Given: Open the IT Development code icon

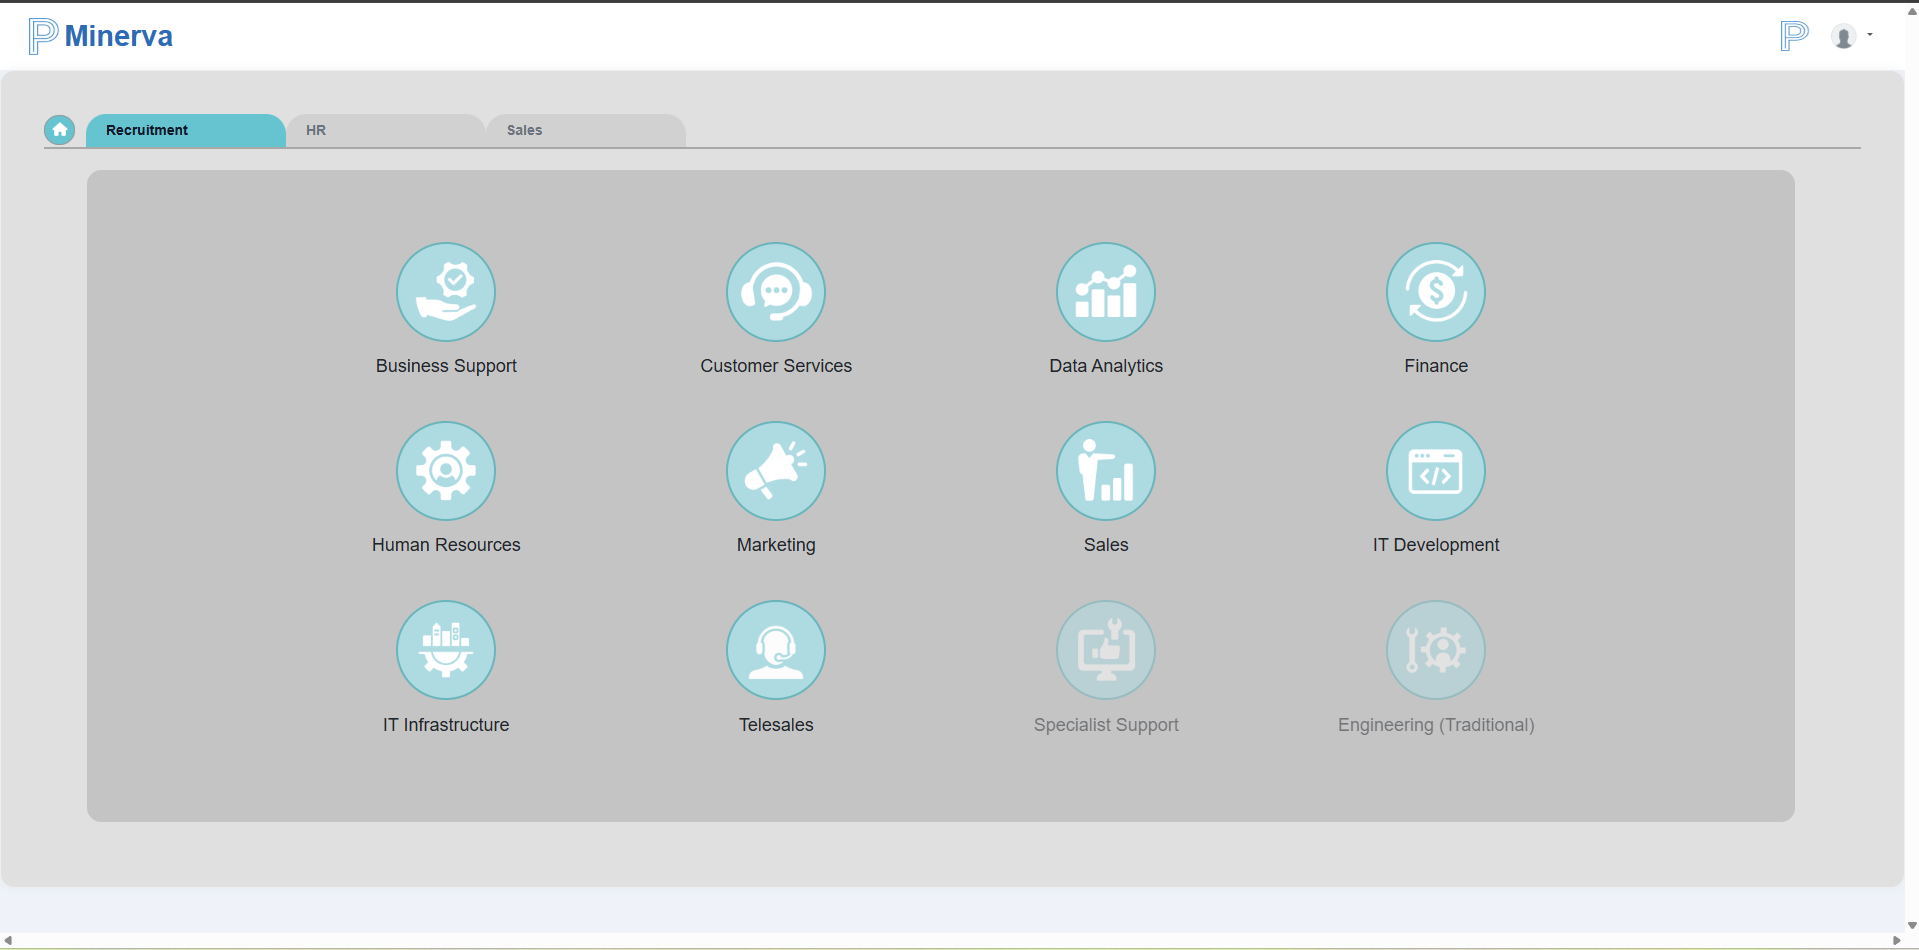Looking at the screenshot, I should [x=1436, y=471].
